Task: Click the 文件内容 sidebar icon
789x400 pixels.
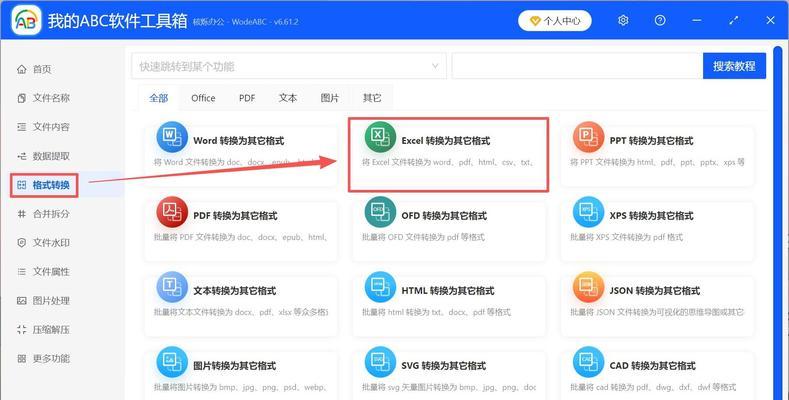Action: pos(22,127)
